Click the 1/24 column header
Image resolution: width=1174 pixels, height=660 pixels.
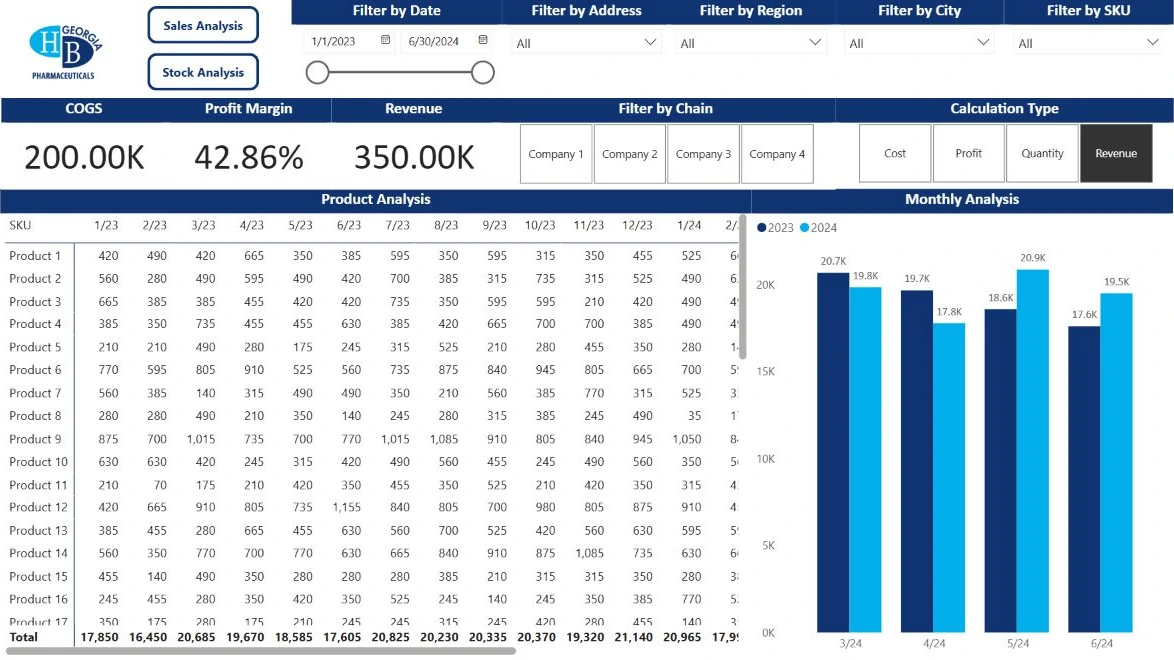(689, 225)
